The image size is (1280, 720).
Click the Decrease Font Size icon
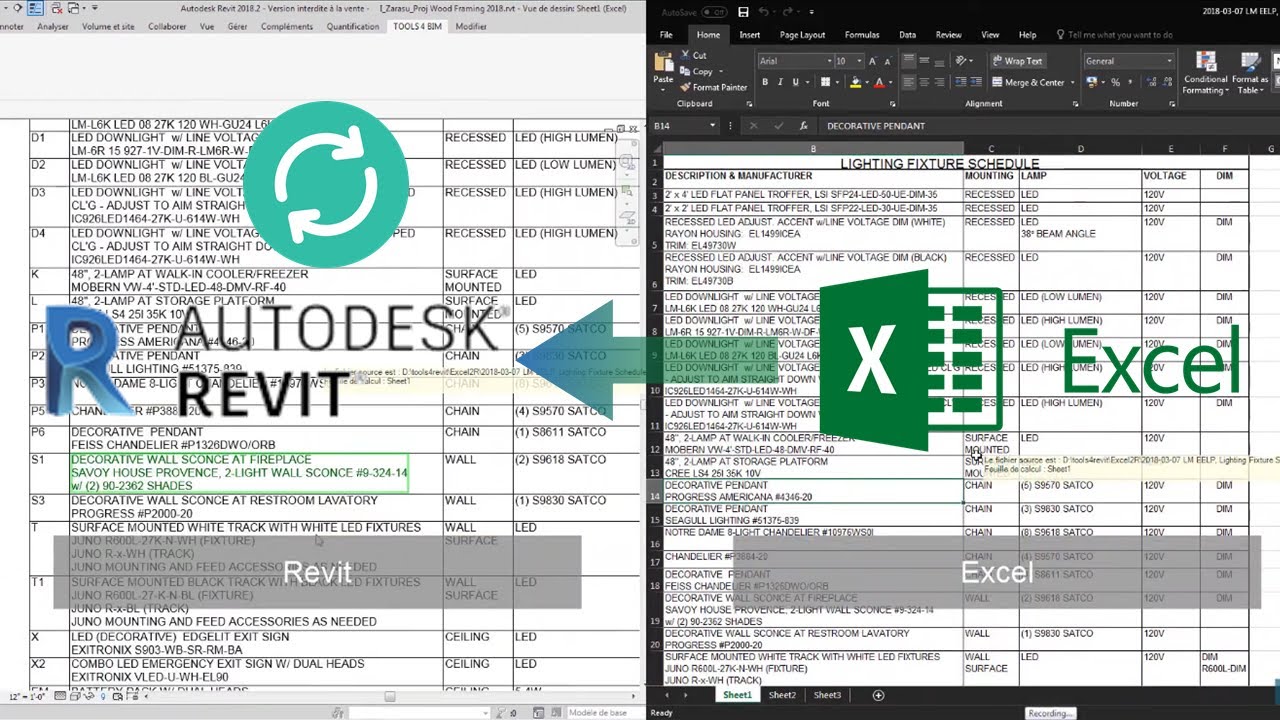point(888,61)
